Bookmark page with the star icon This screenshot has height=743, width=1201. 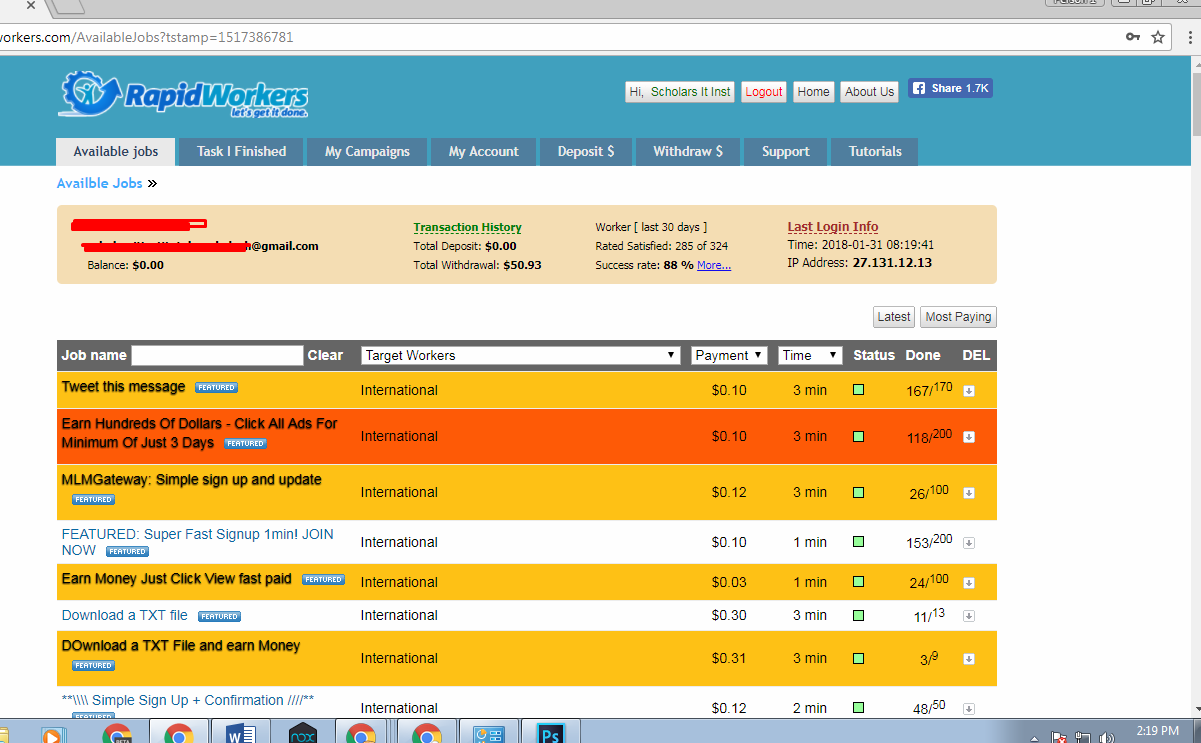coord(1158,37)
